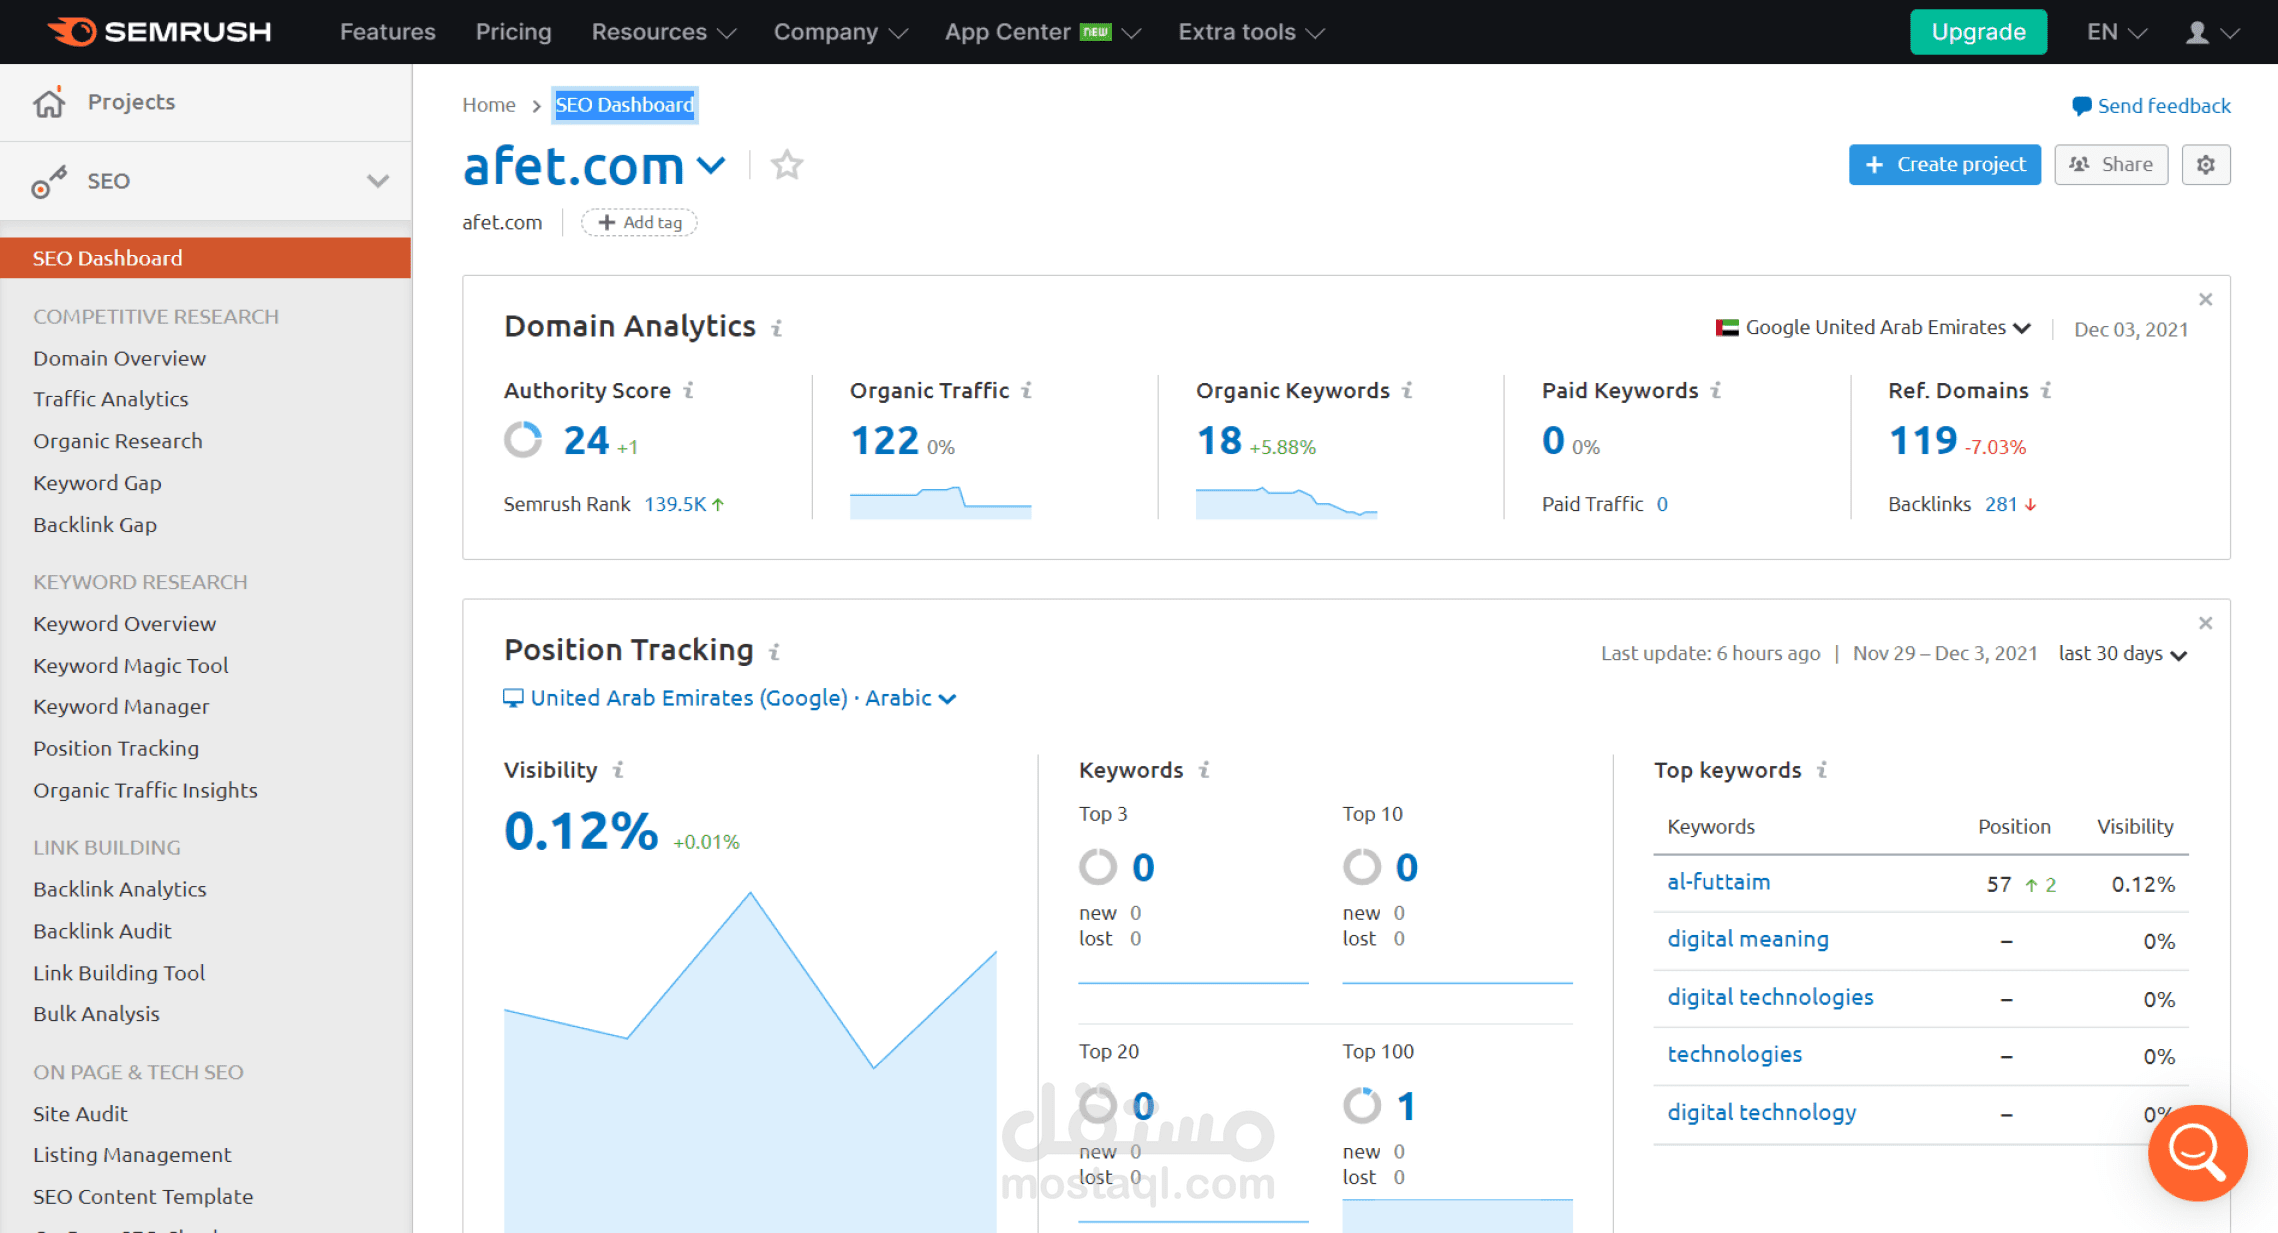
Task: Click the Create project button
Action: tap(1943, 164)
